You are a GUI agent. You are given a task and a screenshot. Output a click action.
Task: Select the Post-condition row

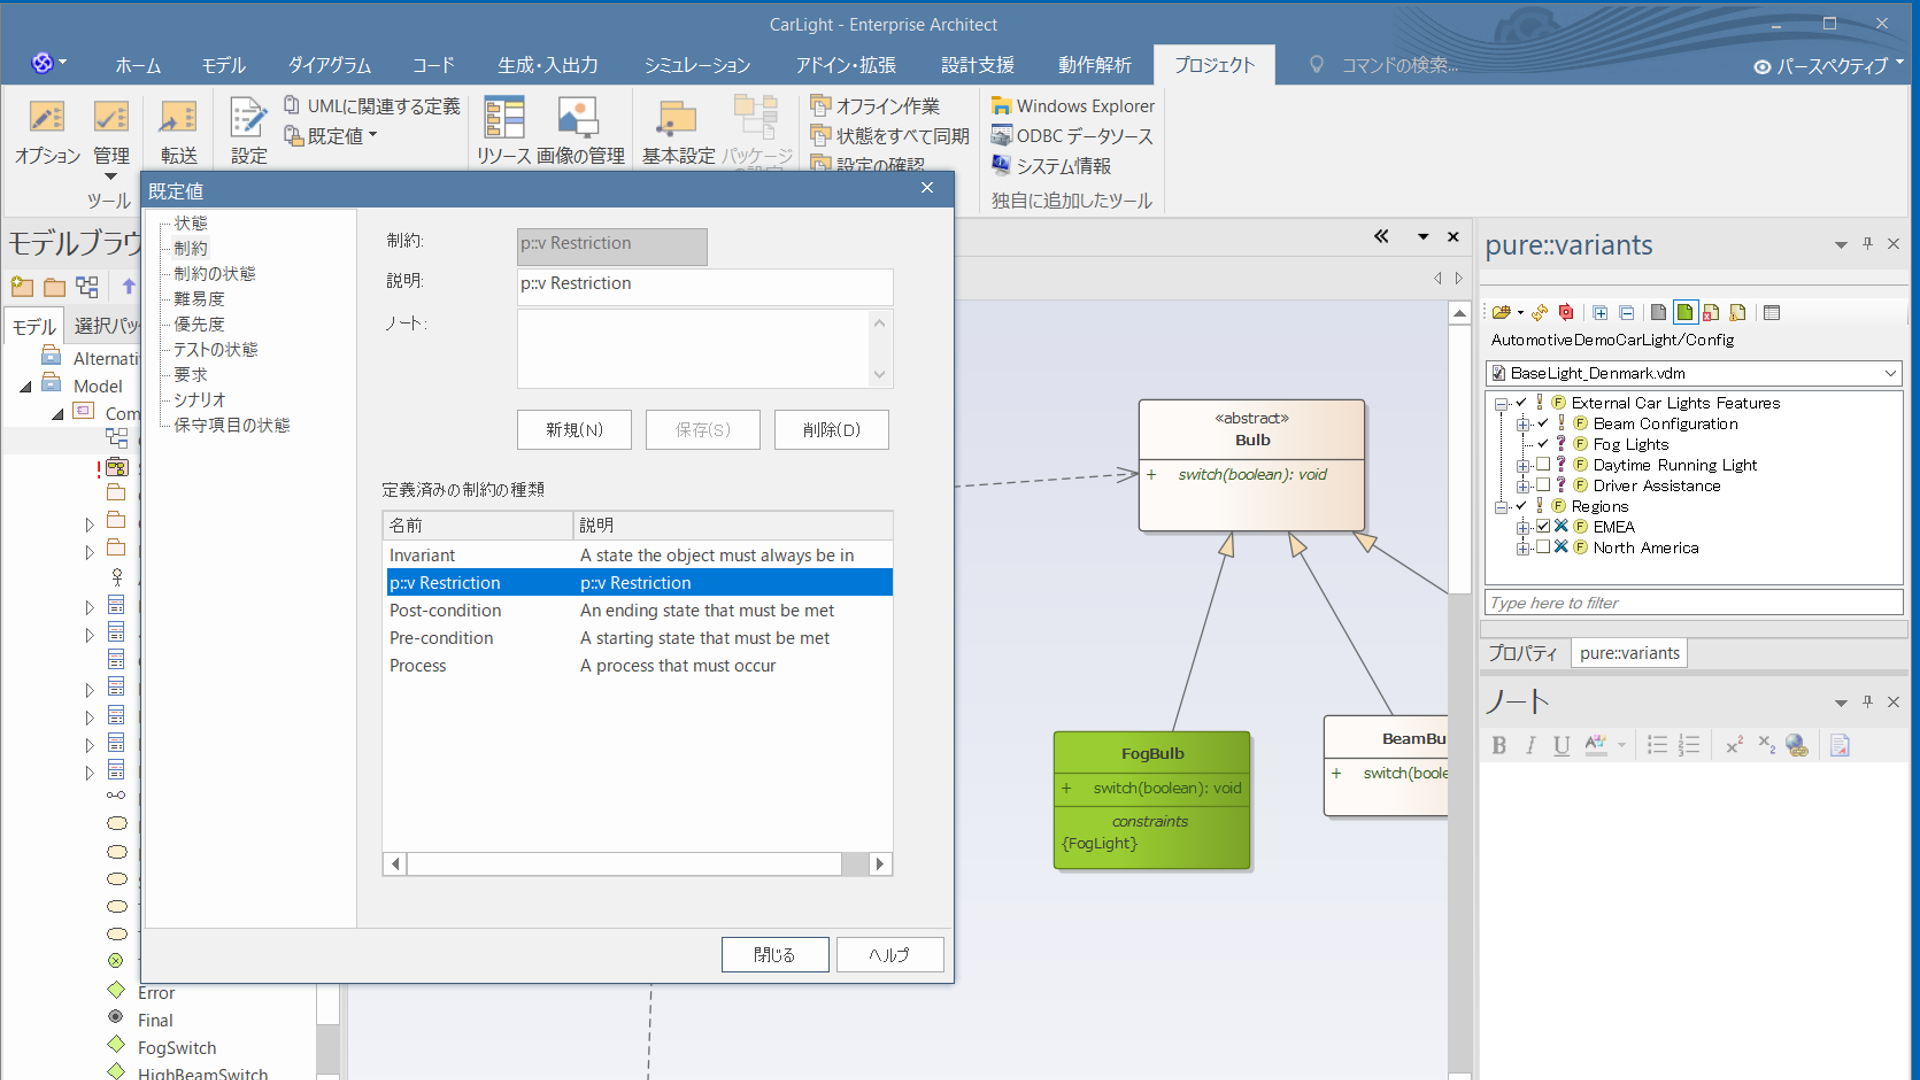[x=638, y=610]
